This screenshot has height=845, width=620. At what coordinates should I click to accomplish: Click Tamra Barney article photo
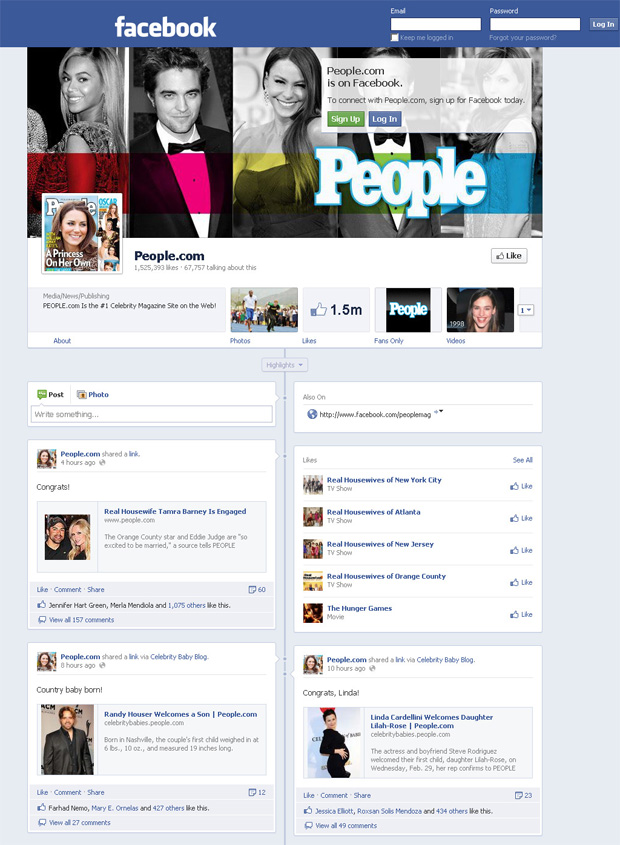pyautogui.click(x=67, y=537)
